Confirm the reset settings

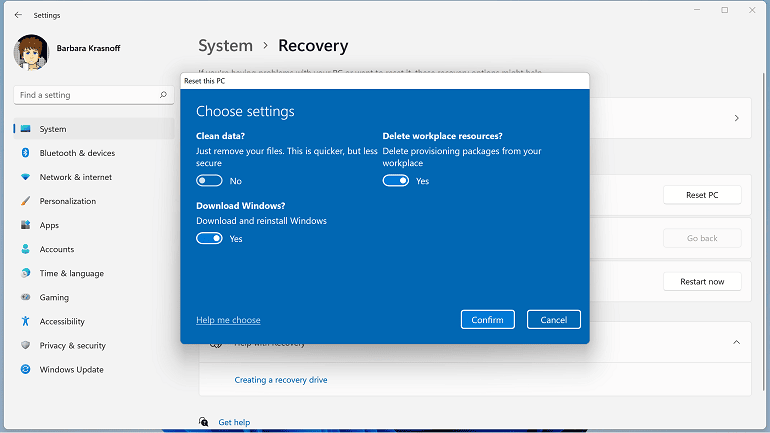[x=488, y=320]
